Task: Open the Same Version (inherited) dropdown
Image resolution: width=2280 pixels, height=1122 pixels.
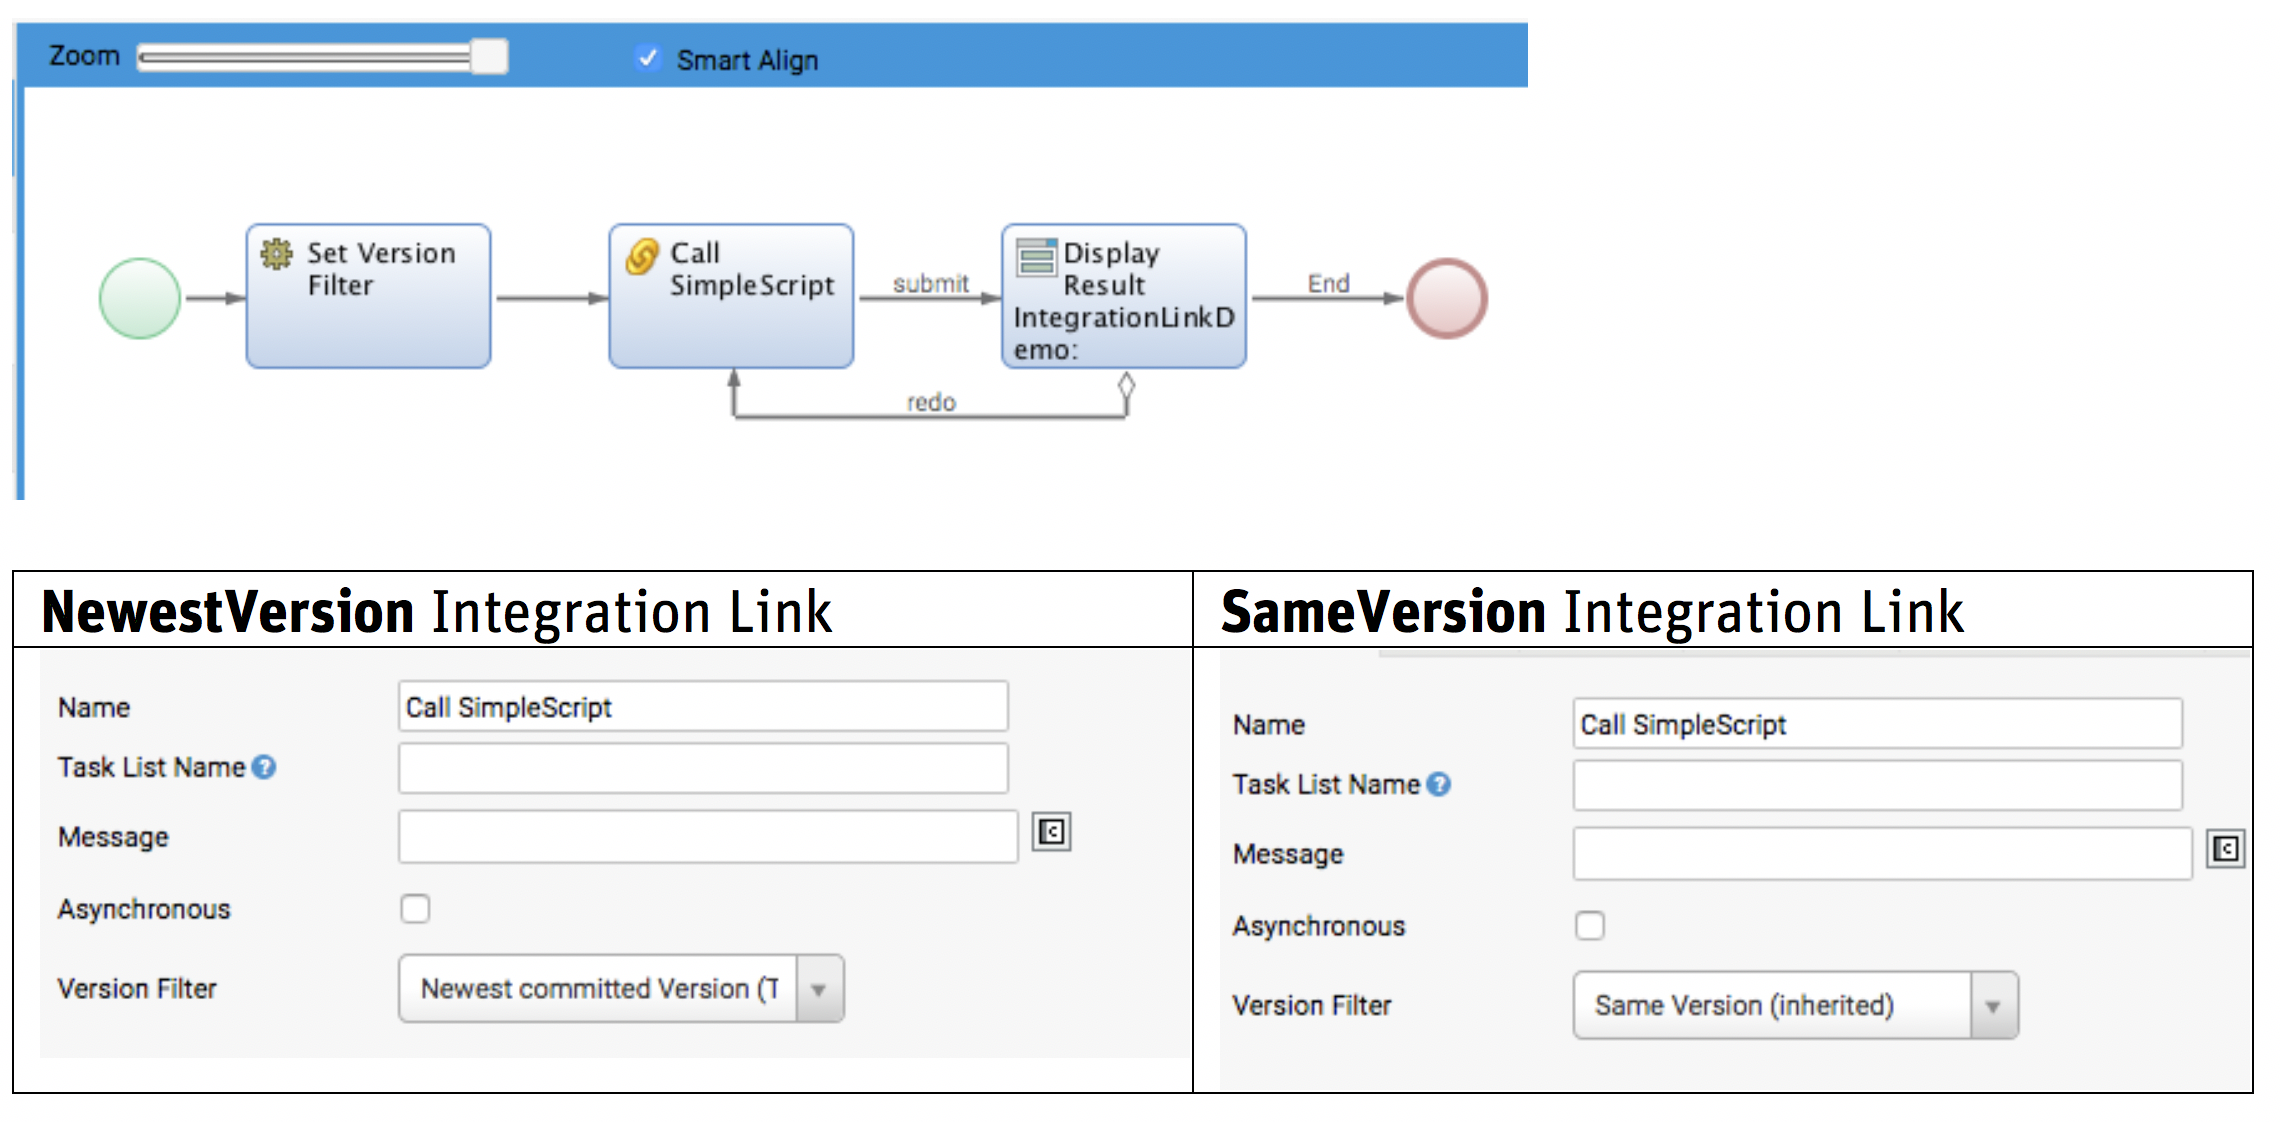Action: (x=1995, y=1005)
